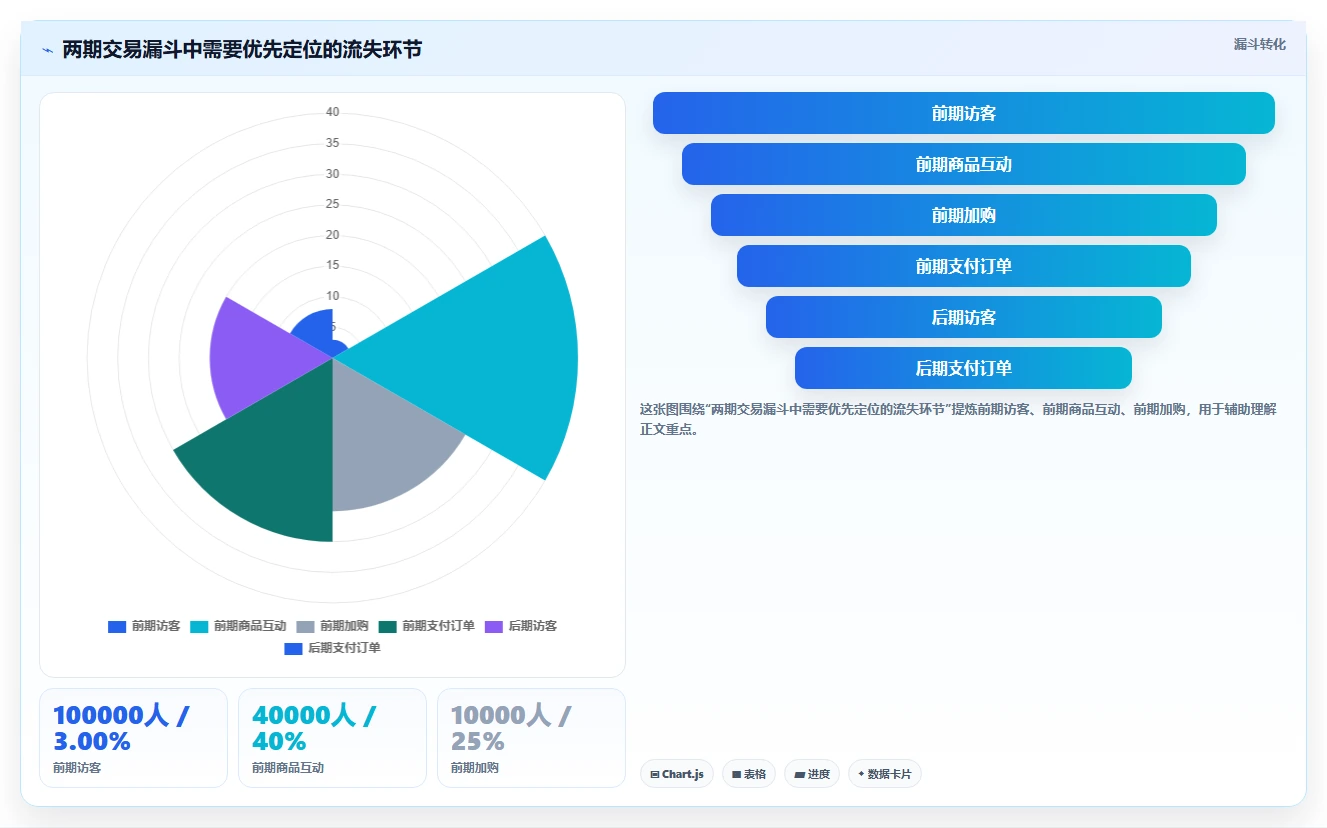Toggle the 后期访客 legend label
This screenshot has width=1327, height=828.
[533, 626]
